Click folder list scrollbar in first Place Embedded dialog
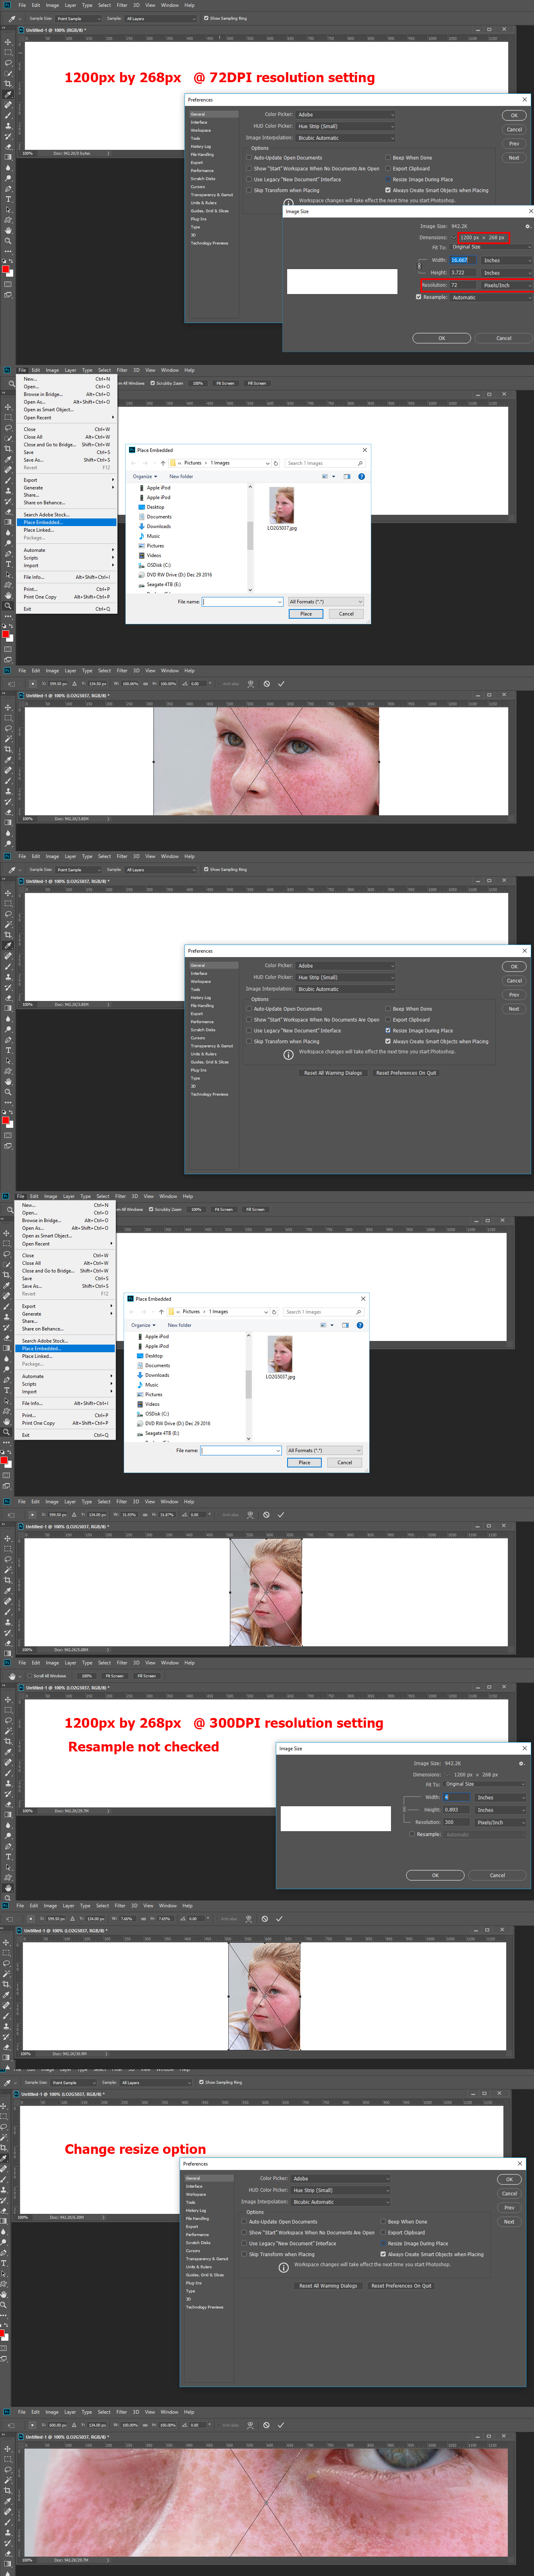Viewport: 534px width, 2576px height. (250, 537)
